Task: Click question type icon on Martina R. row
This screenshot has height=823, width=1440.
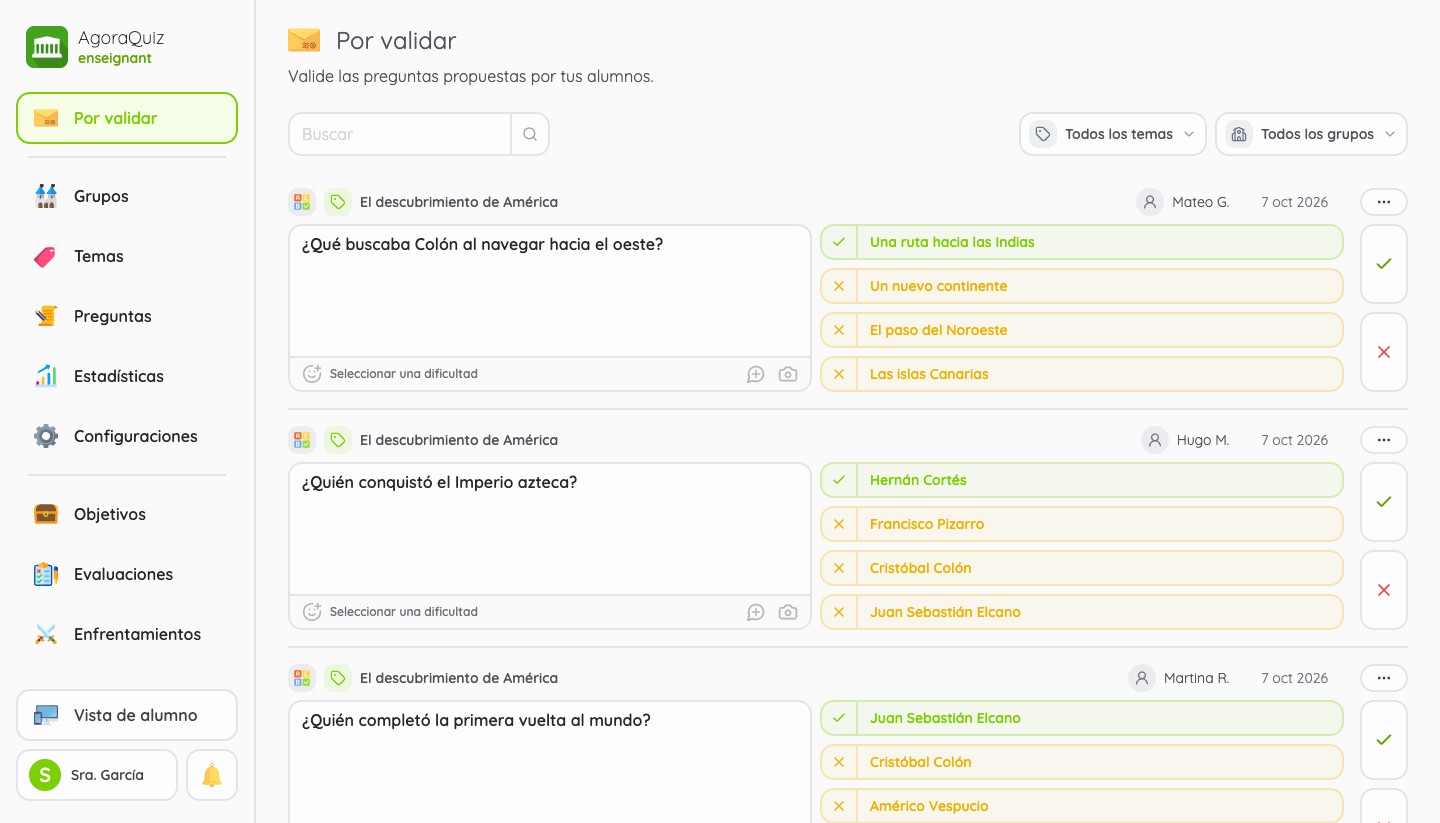Action: [302, 678]
